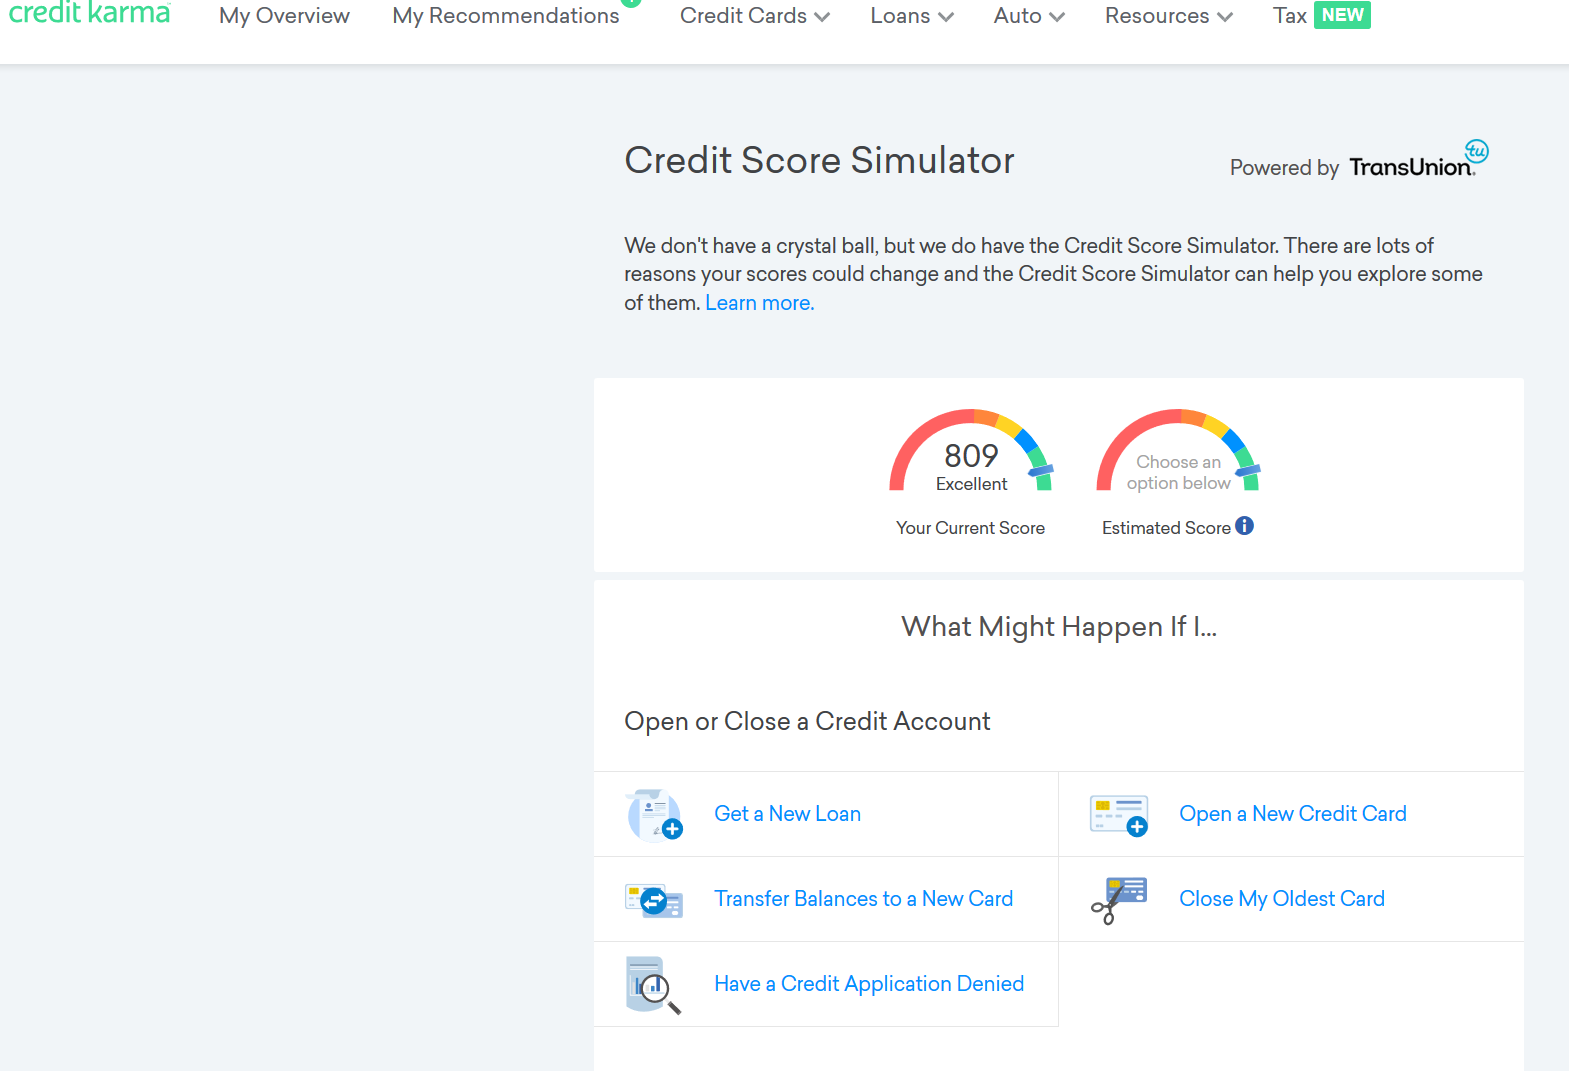Click the What Might Happen If I... heading

(x=1059, y=626)
